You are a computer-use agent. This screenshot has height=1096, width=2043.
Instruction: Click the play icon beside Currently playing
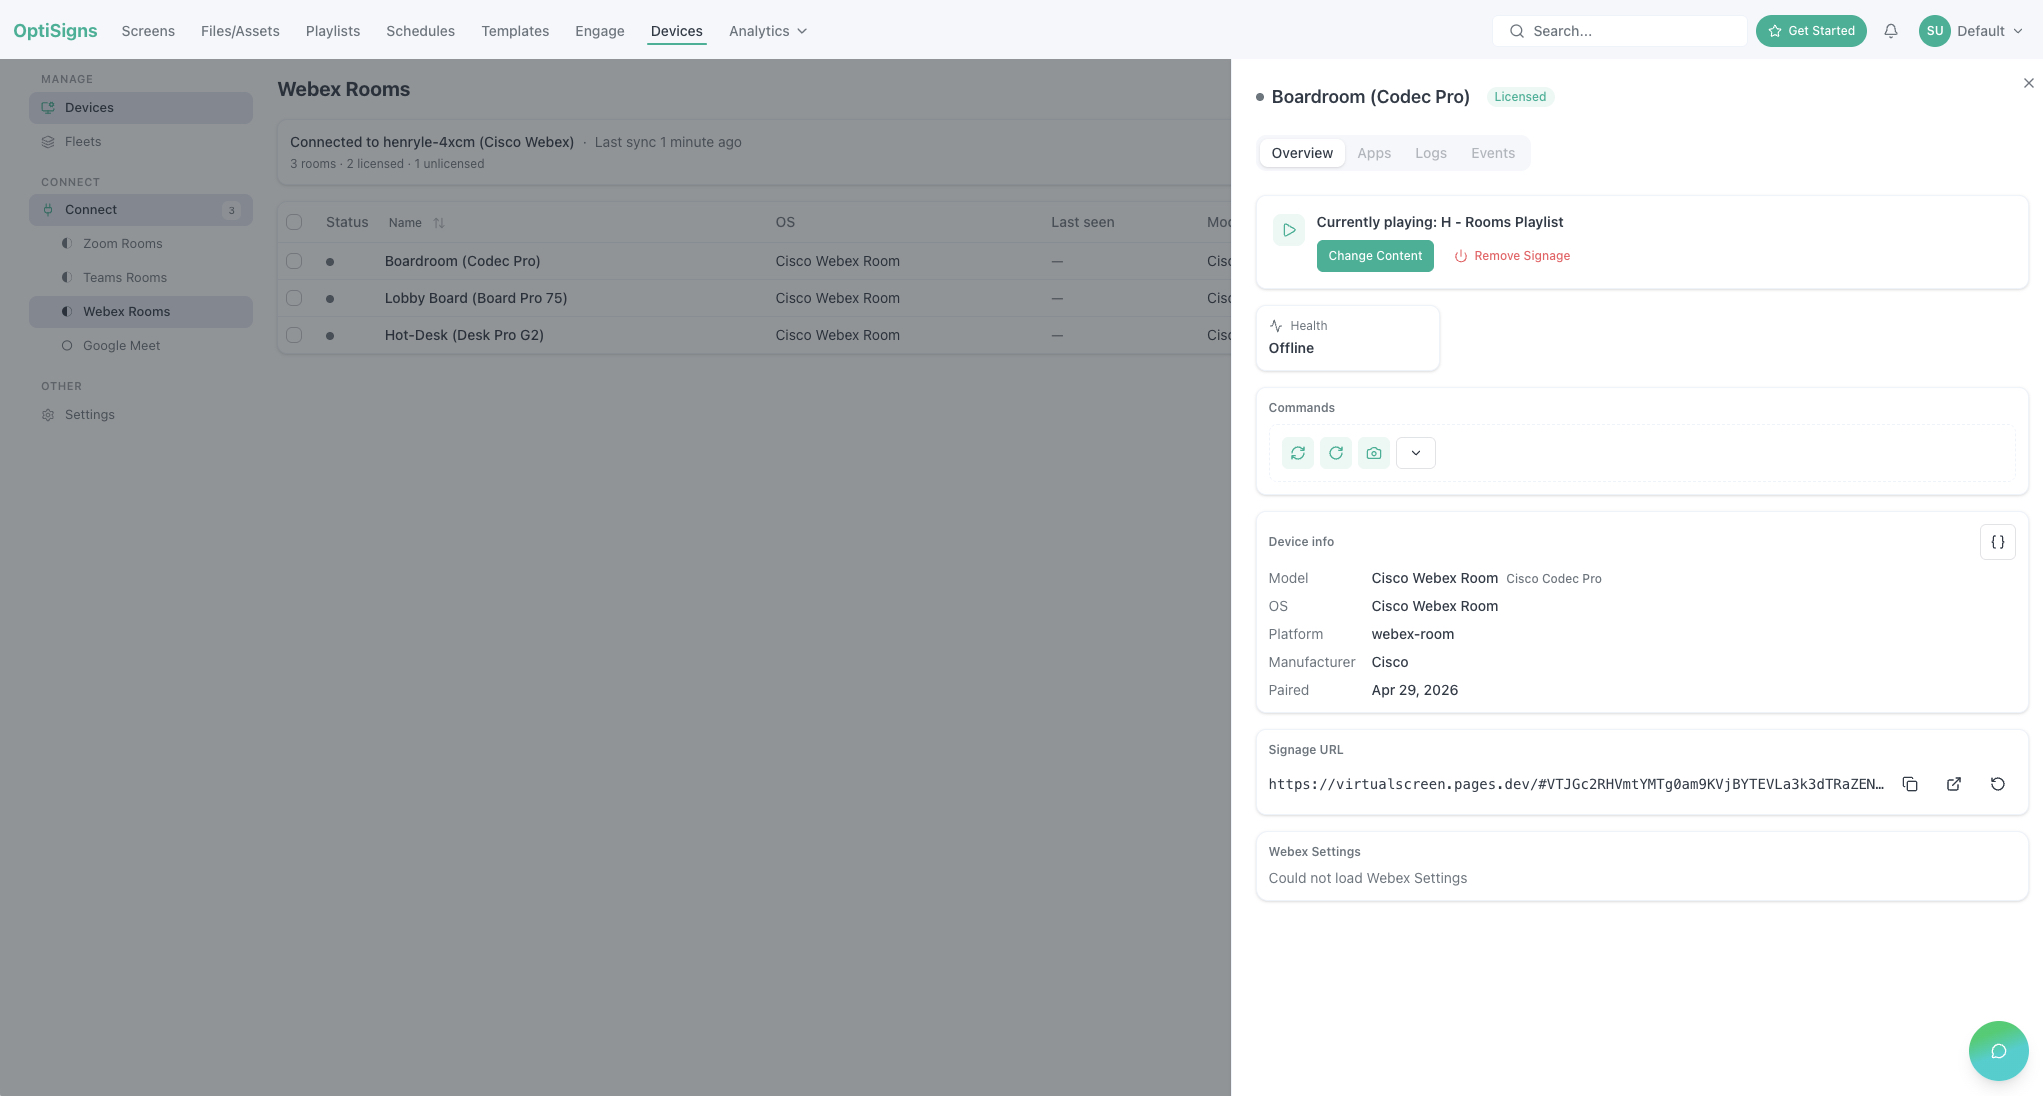[x=1289, y=230]
